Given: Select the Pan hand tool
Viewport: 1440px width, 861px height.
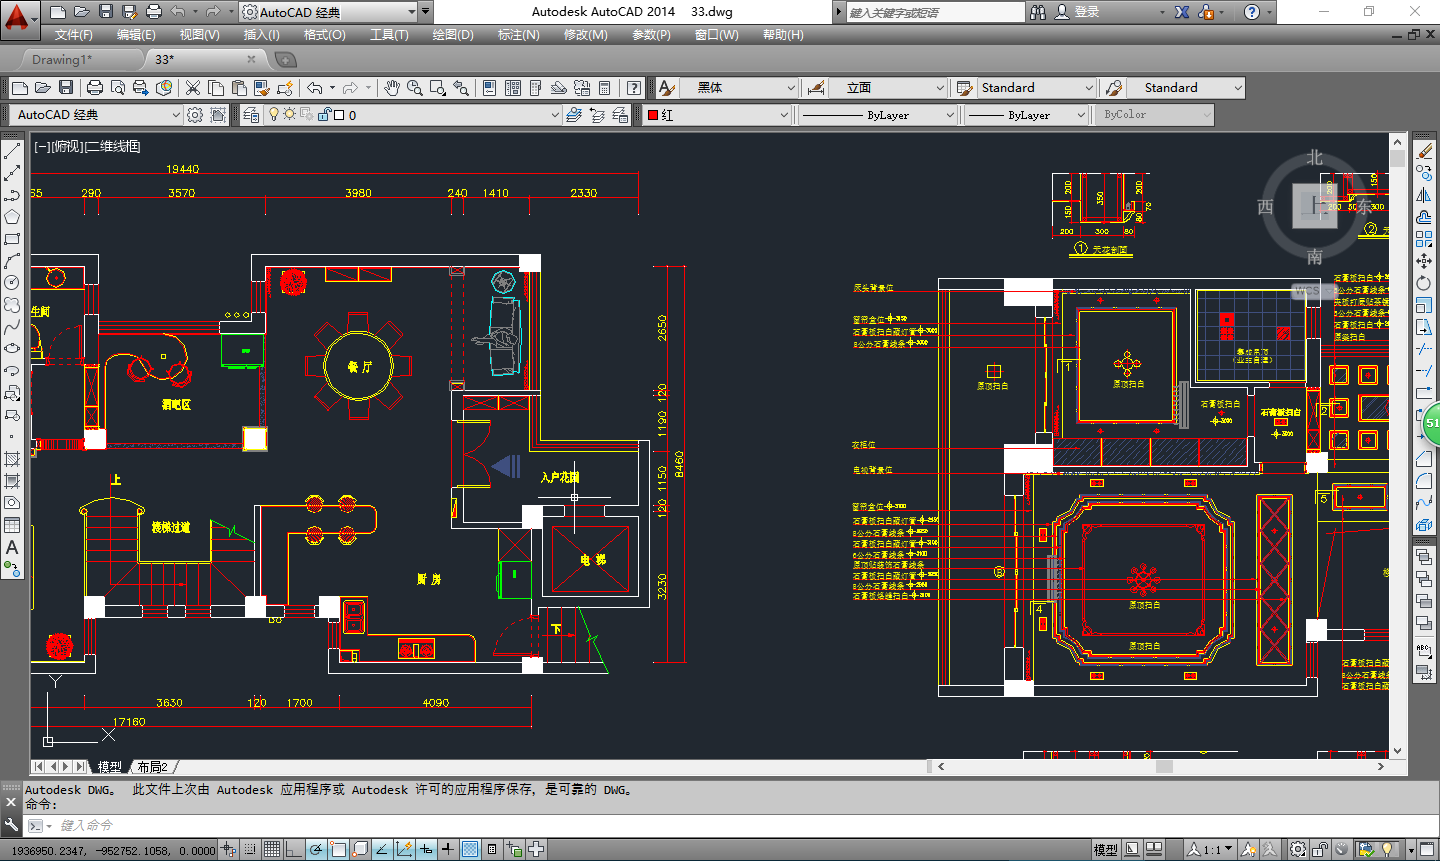Looking at the screenshot, I should tap(391, 88).
